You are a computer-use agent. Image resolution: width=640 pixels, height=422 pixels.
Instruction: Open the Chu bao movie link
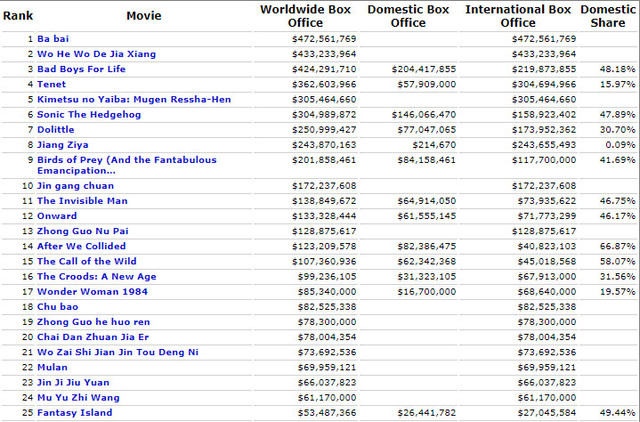pyautogui.click(x=58, y=307)
